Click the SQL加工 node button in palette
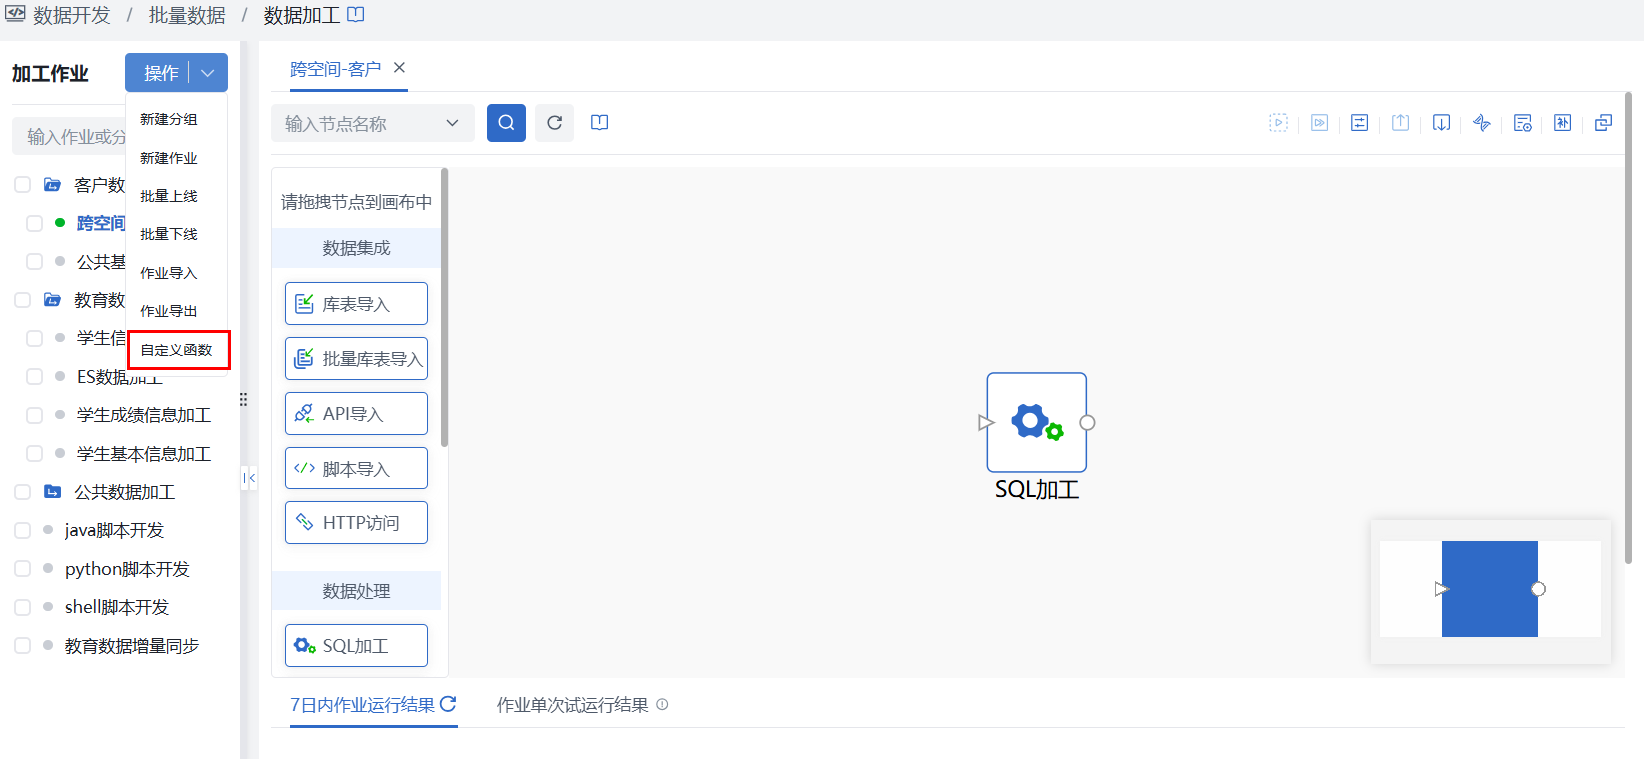Screen dimensions: 1644x759 click(x=356, y=645)
